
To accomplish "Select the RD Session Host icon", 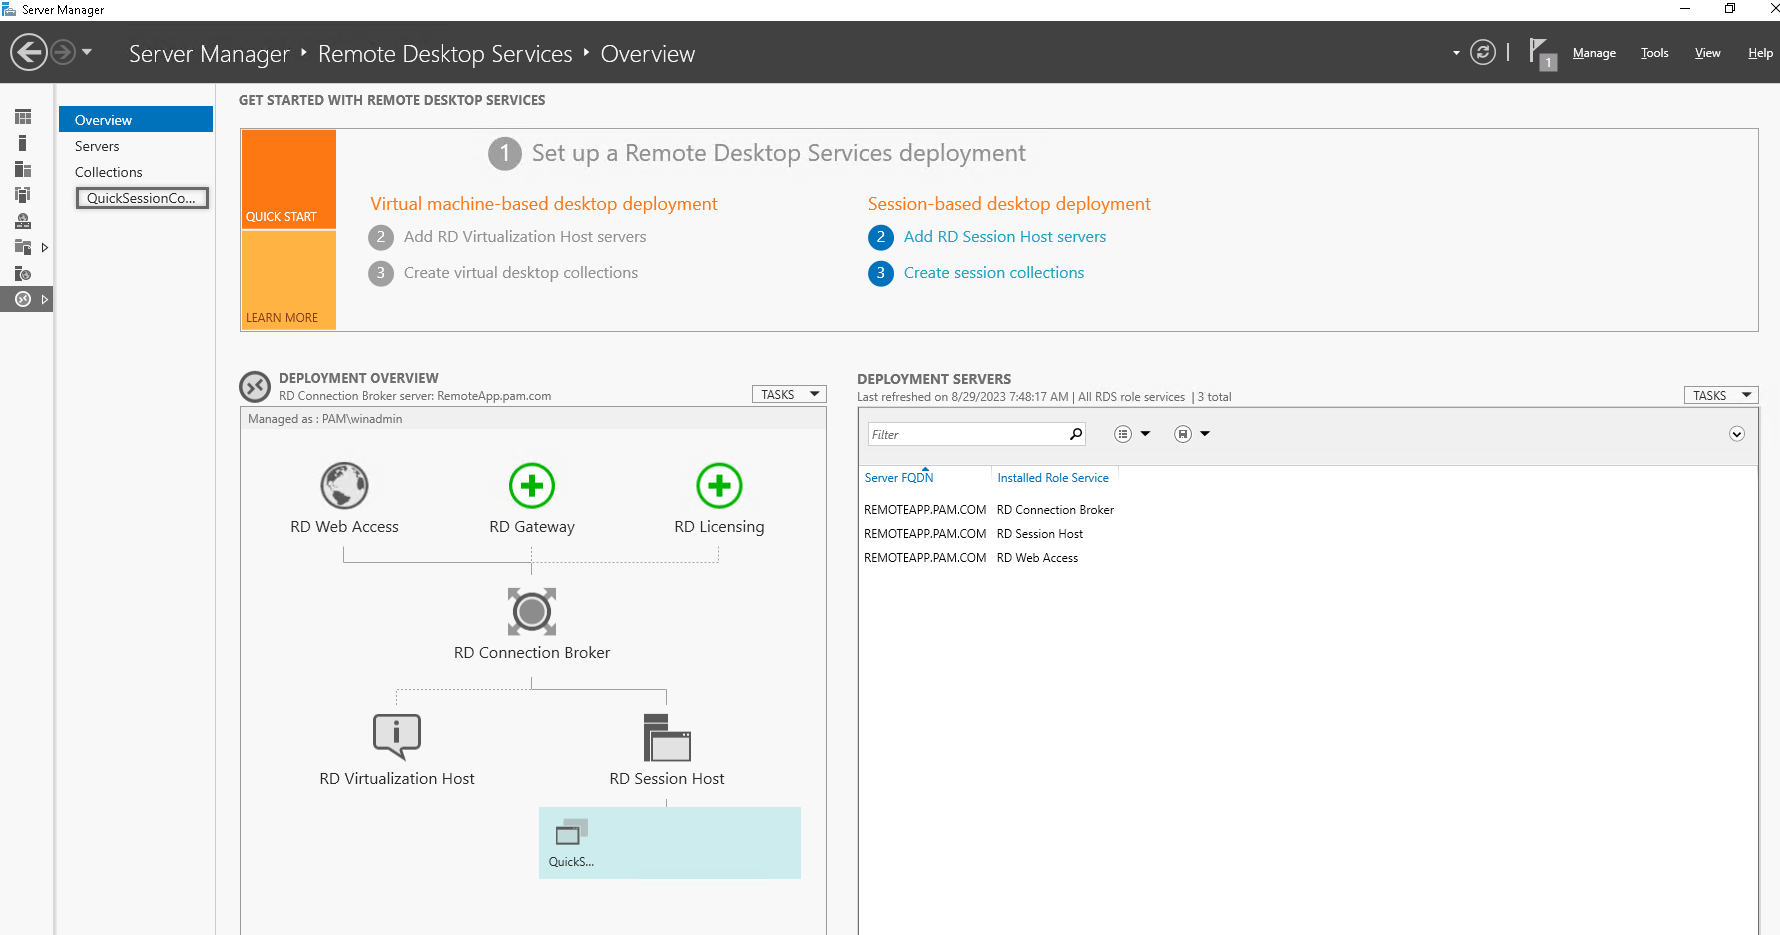I will [x=667, y=738].
